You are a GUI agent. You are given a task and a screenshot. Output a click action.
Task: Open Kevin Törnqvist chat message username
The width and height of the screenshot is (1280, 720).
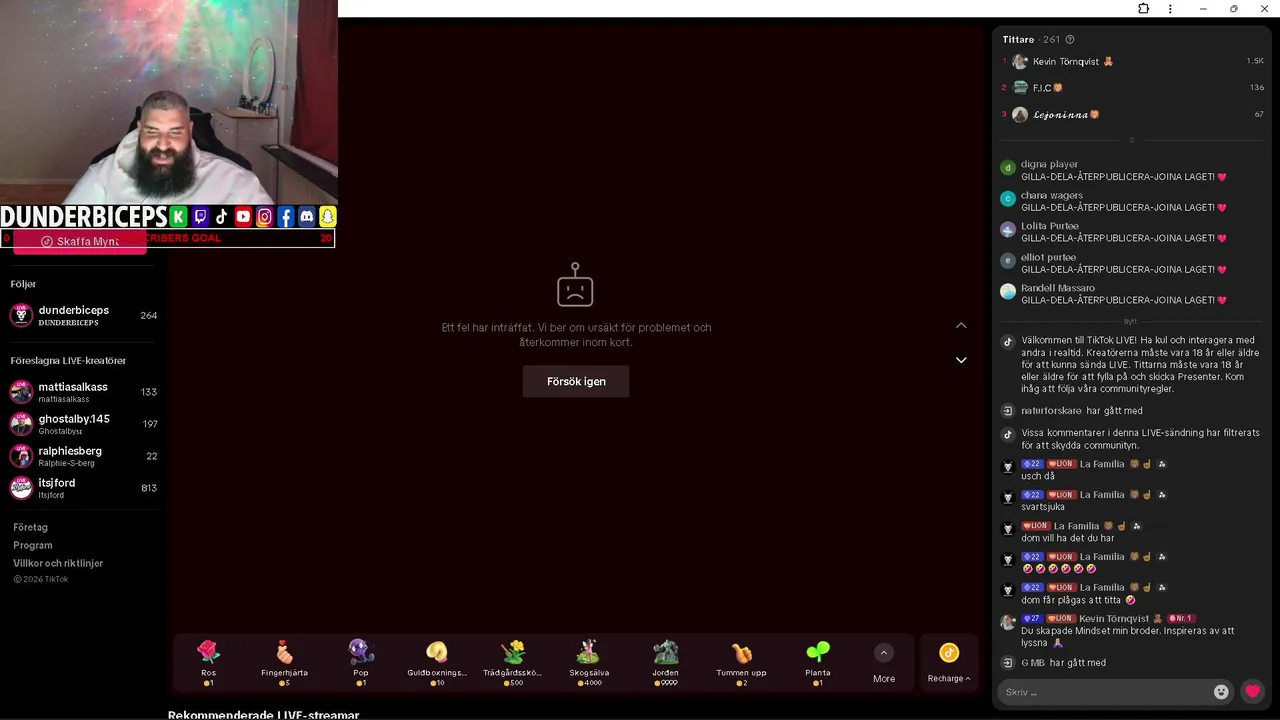pos(1114,619)
